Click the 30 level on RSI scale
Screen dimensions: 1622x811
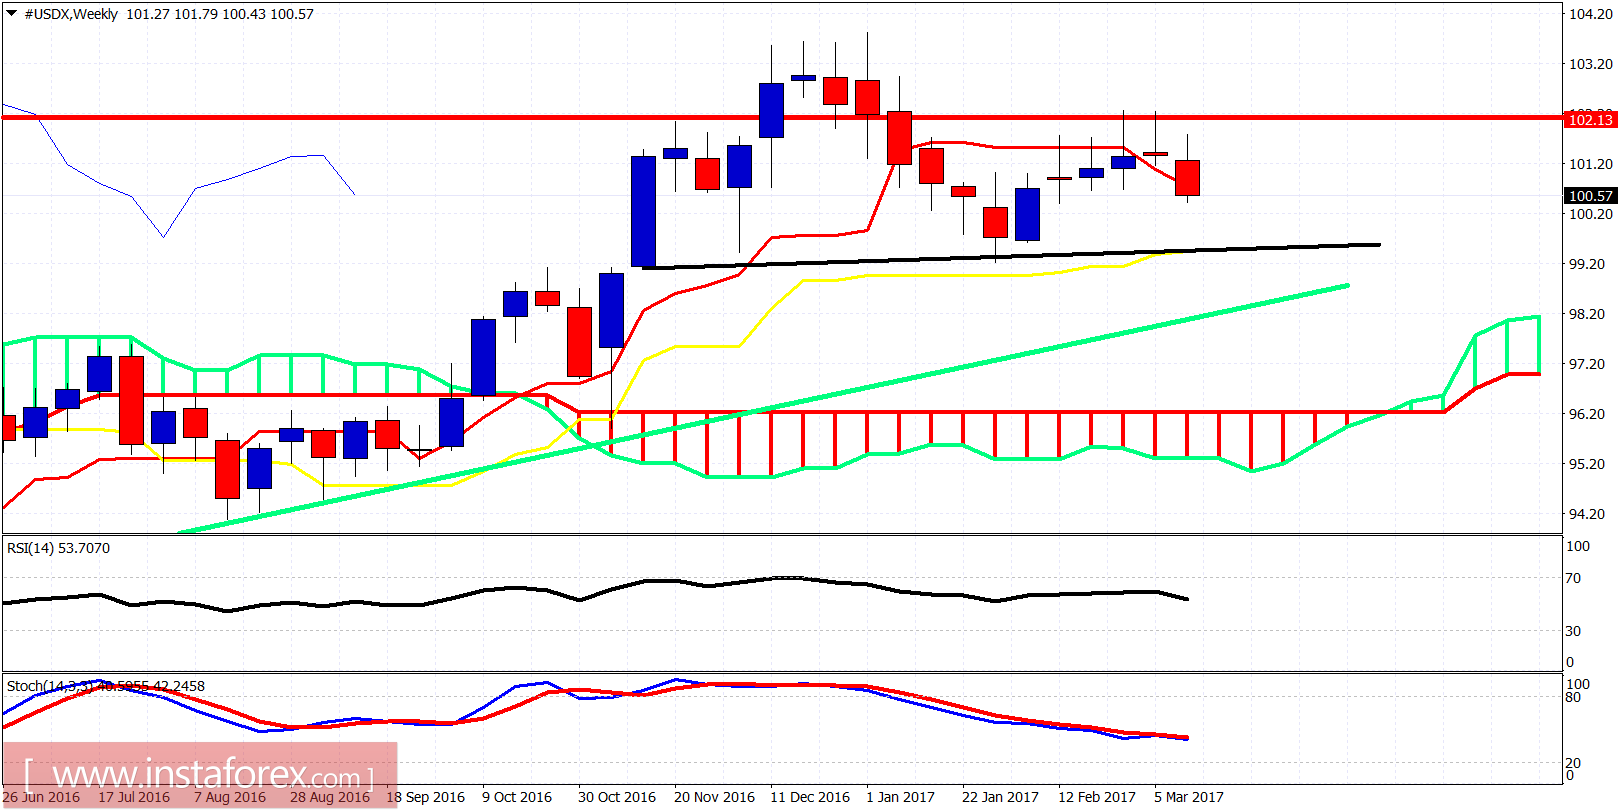pyautogui.click(x=1573, y=631)
